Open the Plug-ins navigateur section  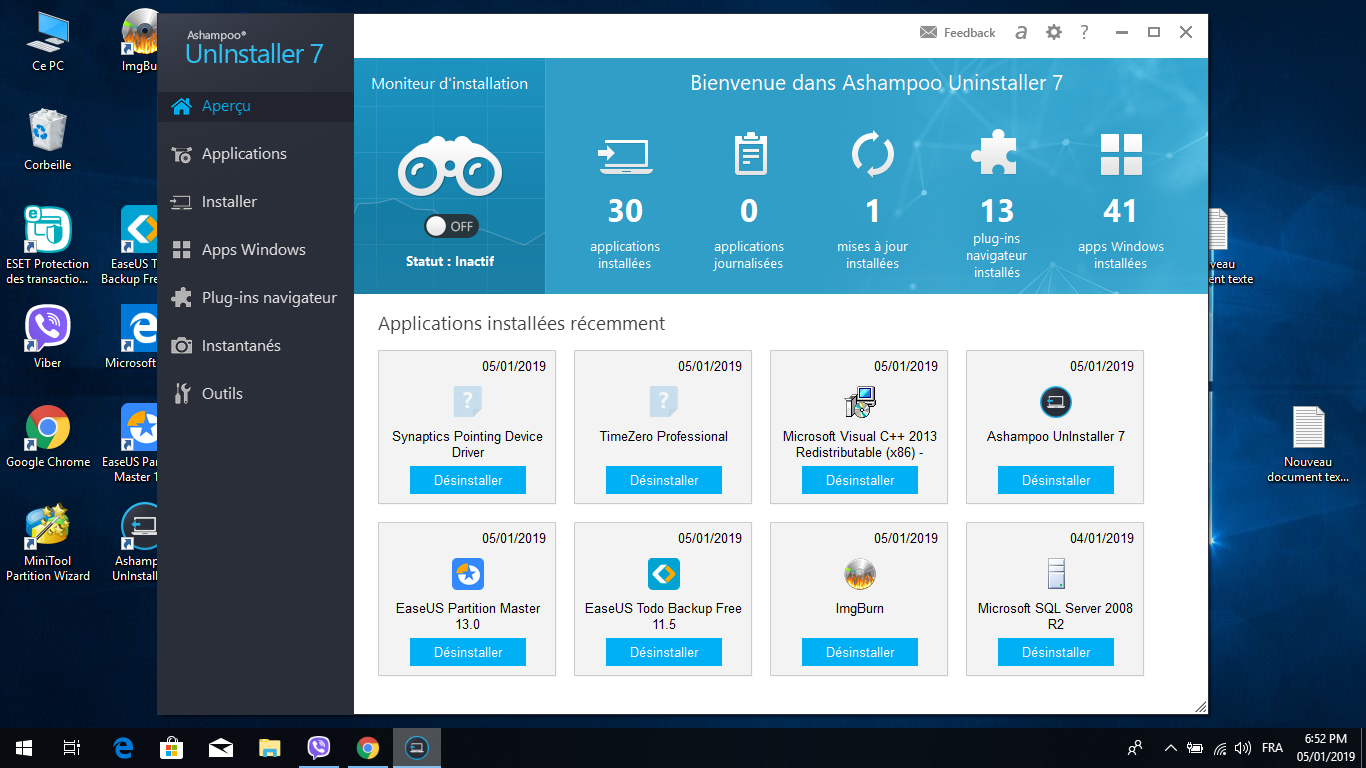[268, 297]
